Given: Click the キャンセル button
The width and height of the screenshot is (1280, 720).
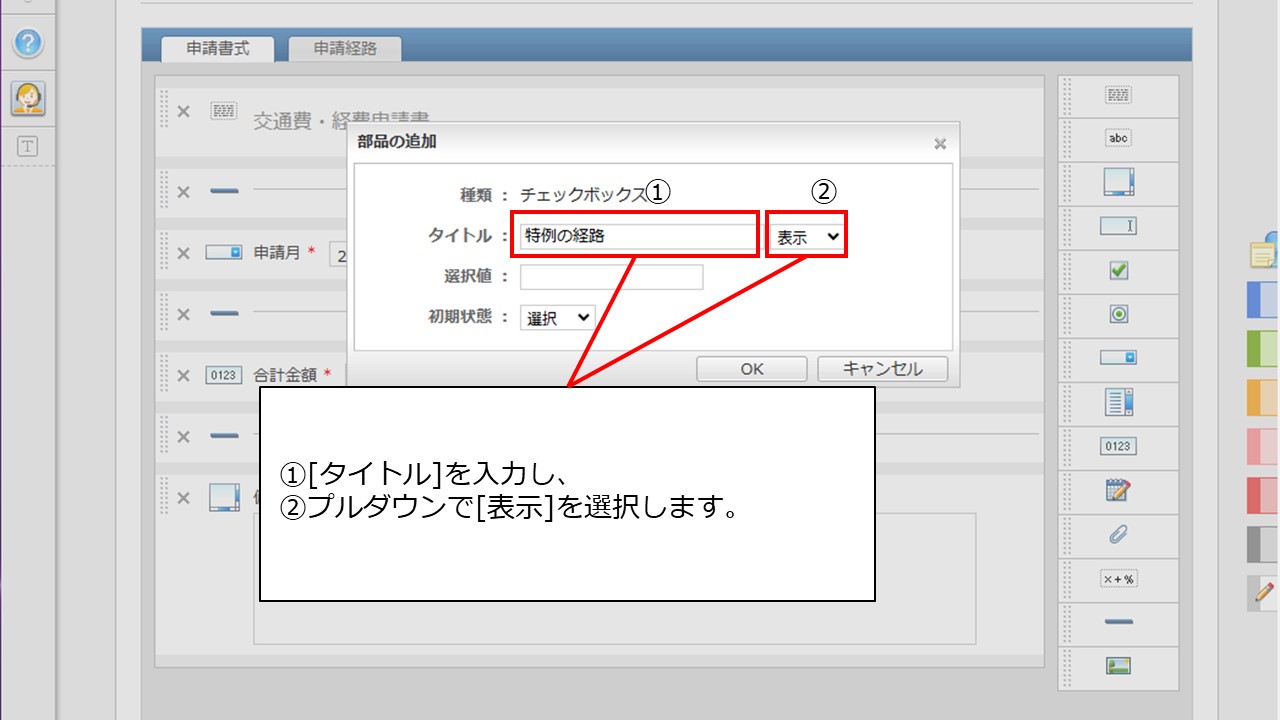Looking at the screenshot, I should pos(882,369).
